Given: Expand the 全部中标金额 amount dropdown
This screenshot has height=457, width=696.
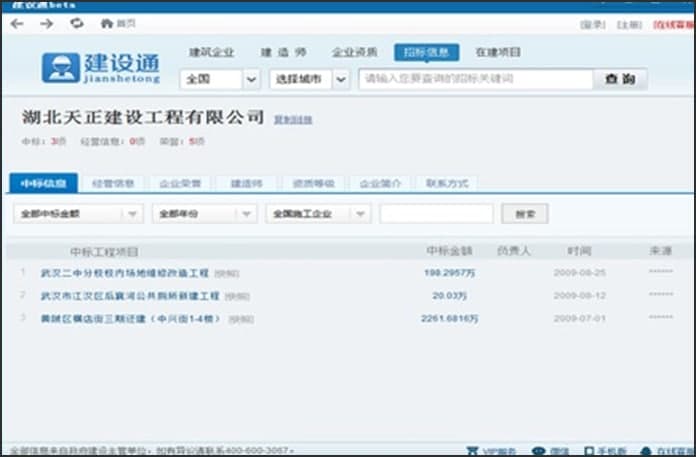Looking at the screenshot, I should (78, 214).
